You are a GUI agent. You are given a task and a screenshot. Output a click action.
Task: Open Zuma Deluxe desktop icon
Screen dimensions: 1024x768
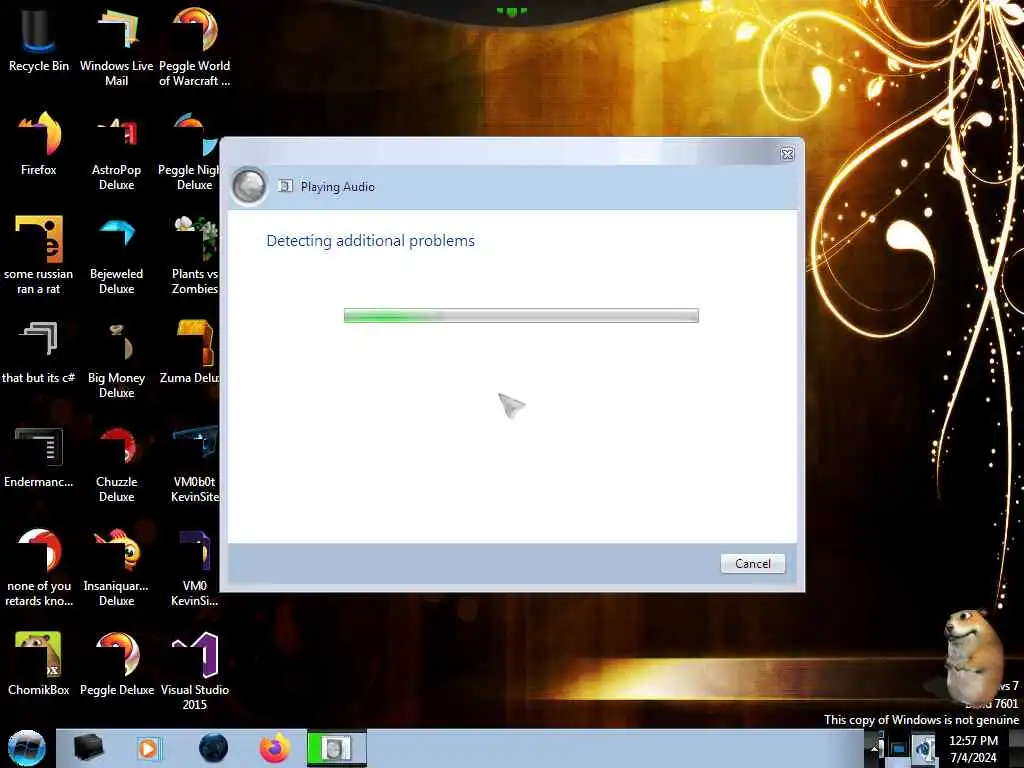pyautogui.click(x=190, y=352)
